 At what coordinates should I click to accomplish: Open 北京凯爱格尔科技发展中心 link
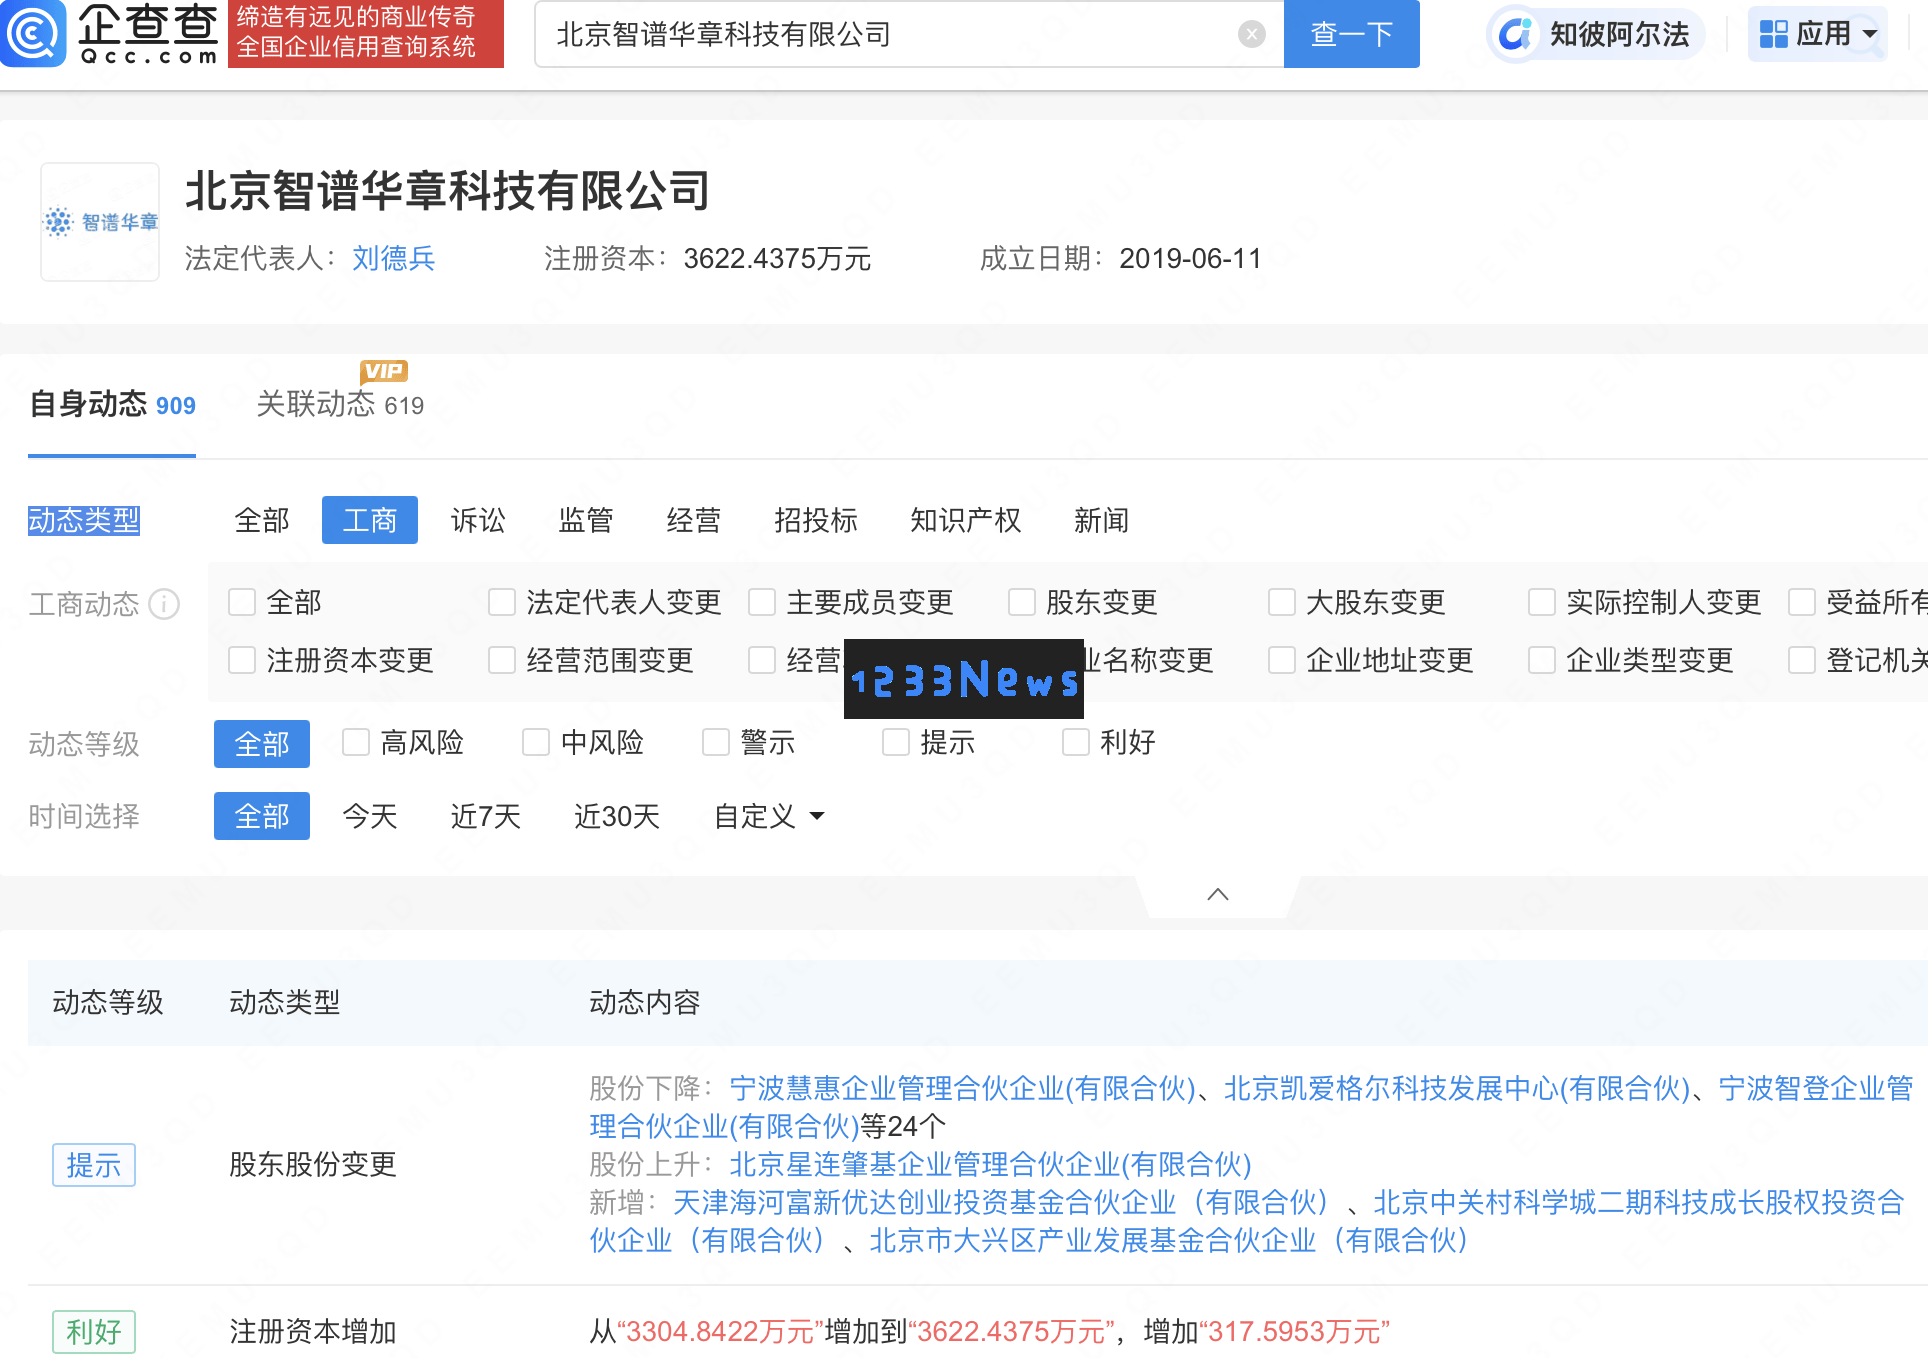[x=1457, y=1088]
